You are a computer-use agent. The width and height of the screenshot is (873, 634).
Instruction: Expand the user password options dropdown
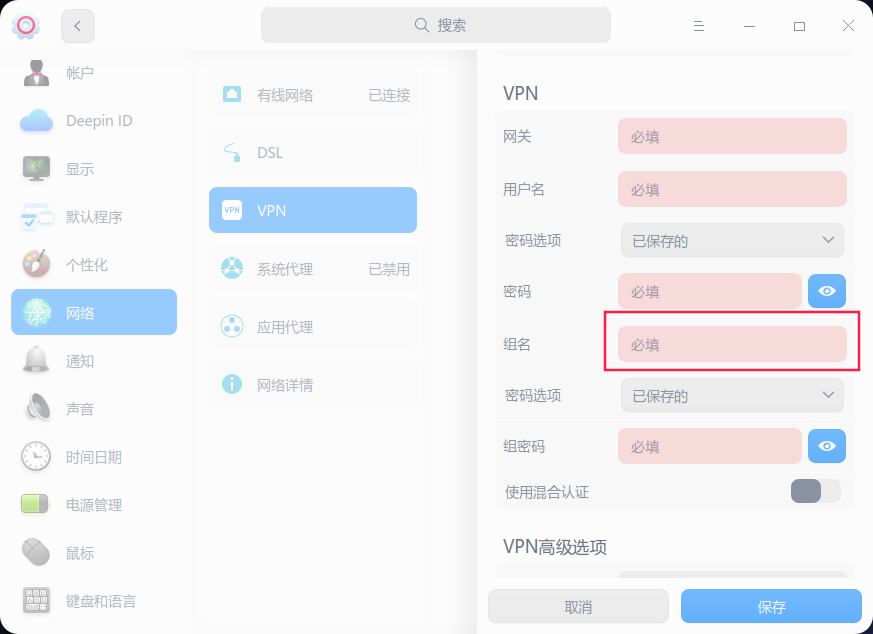tap(732, 240)
